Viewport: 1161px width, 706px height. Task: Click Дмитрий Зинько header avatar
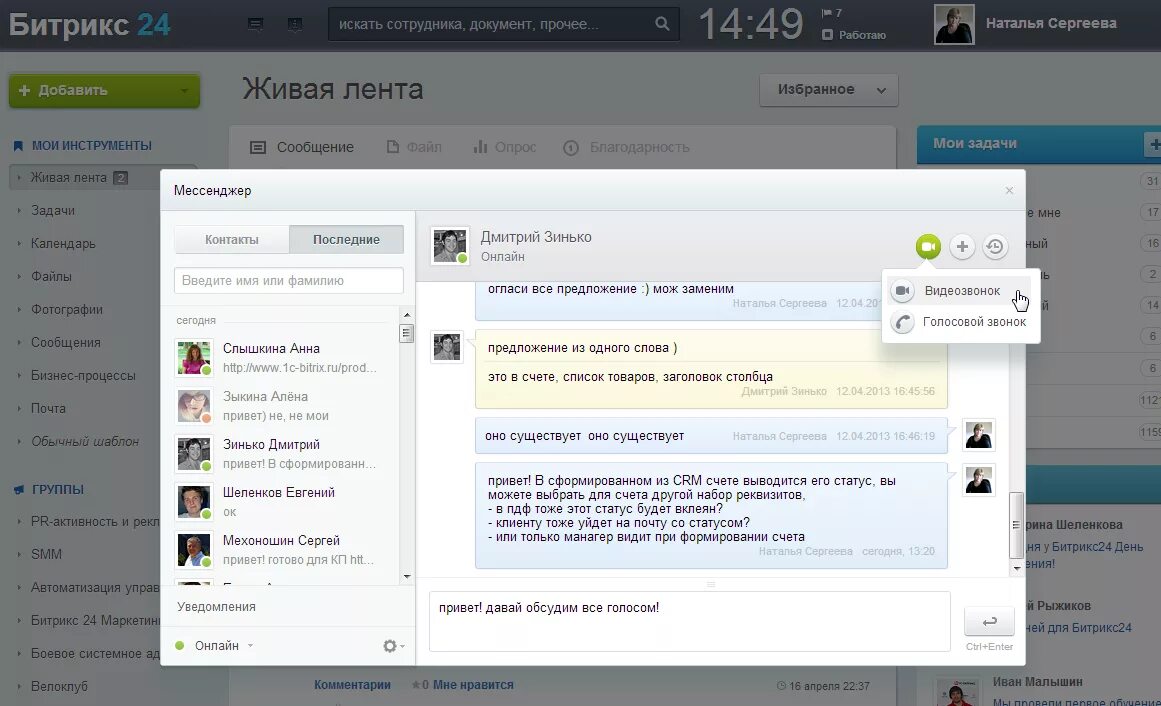pyautogui.click(x=449, y=246)
